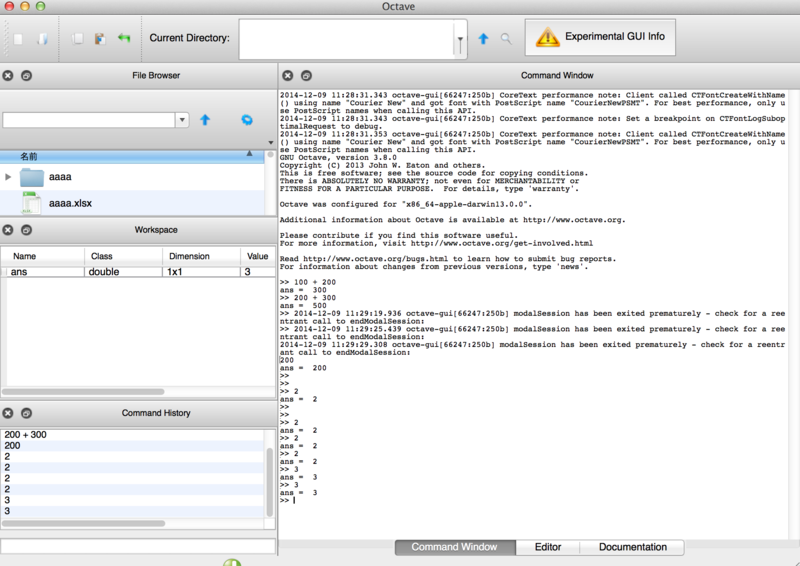Select the aaaa folder
Image resolution: width=800 pixels, height=566 pixels.
coord(60,177)
